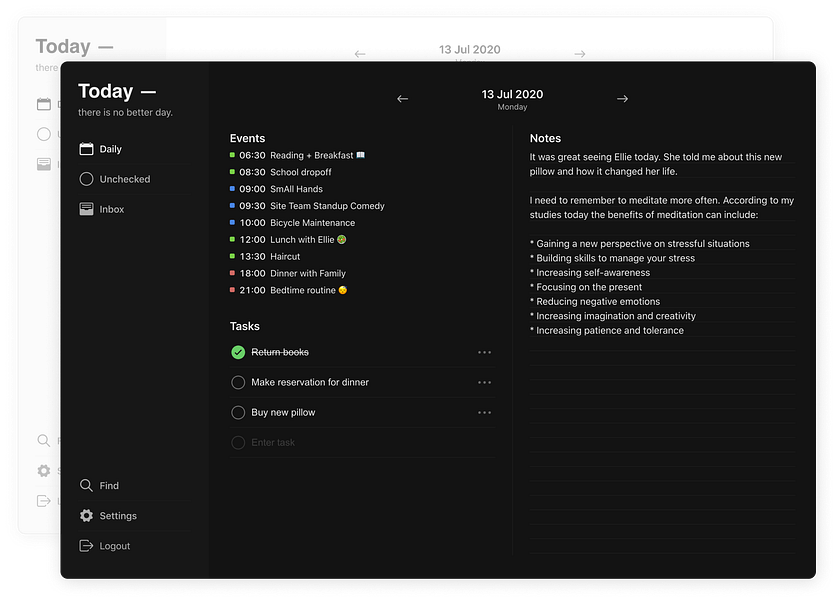The image size is (836, 600).
Task: Click green marker of 06:30 Reading event
Action: coord(232,155)
